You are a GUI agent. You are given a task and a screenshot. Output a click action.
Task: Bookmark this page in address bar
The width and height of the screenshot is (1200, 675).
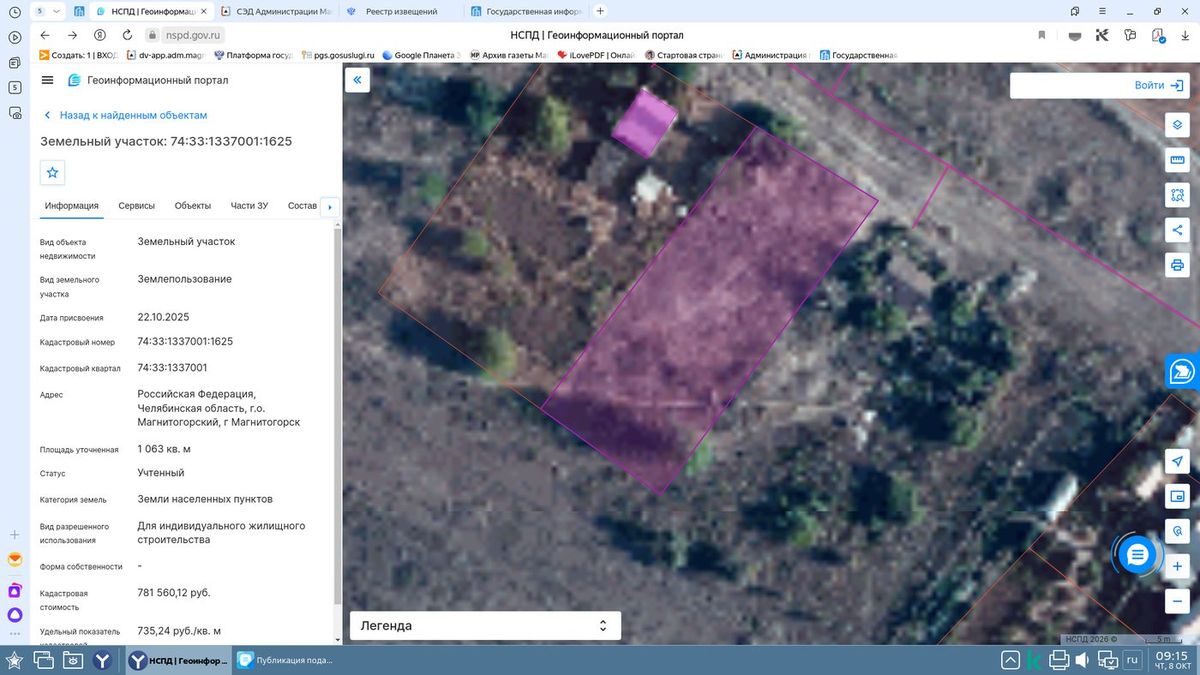pos(1041,35)
